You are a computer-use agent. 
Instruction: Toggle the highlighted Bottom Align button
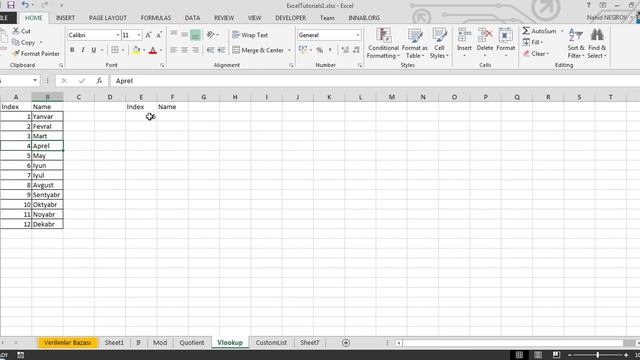[x=196, y=35]
